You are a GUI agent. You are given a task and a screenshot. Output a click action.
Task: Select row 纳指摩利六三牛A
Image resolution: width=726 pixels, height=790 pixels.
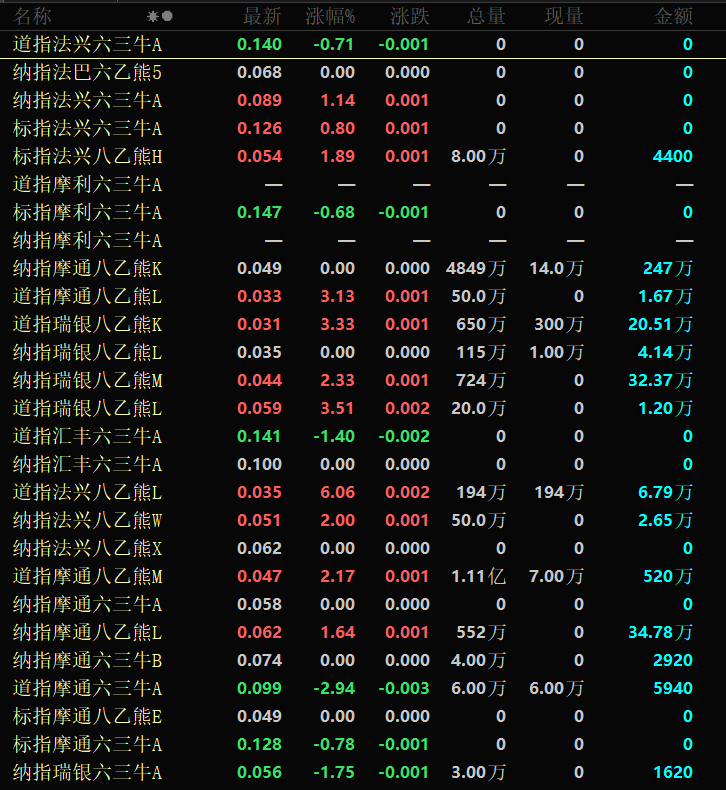pos(363,240)
